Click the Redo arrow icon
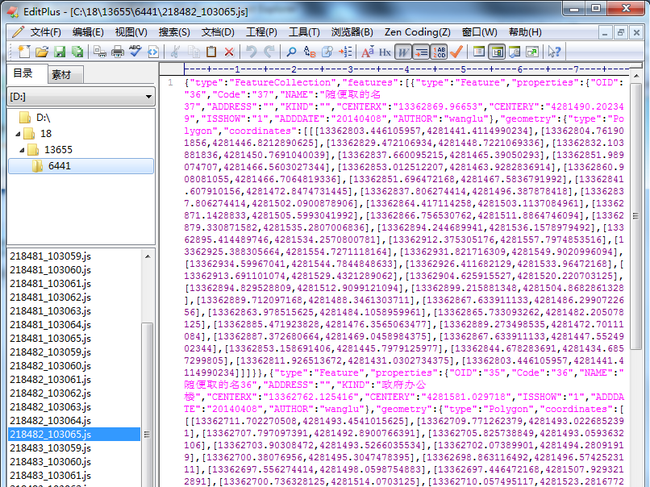Viewport: 650px width, 487px height. pos(269,52)
